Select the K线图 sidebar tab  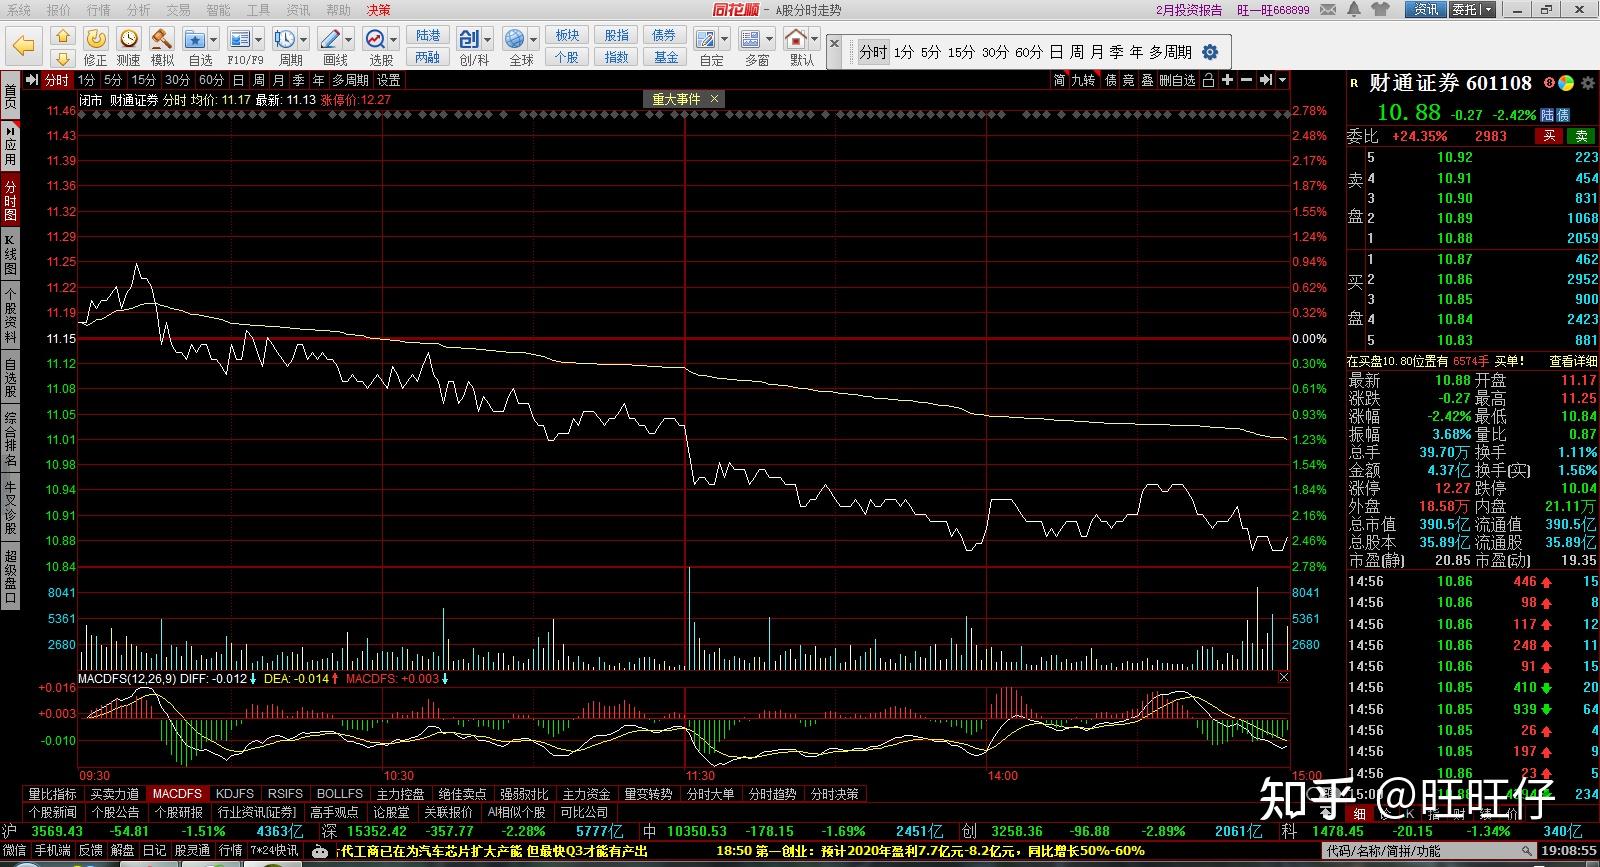coord(10,254)
